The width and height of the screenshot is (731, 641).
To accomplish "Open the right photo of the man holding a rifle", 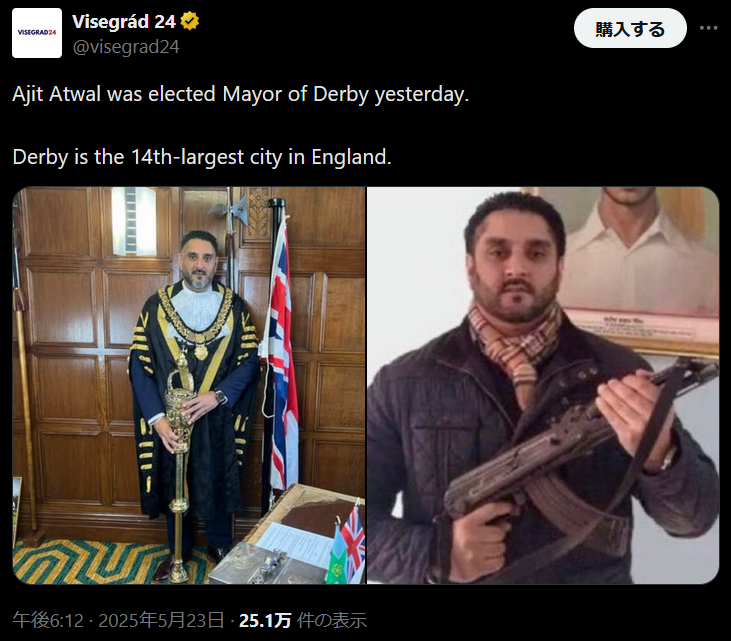I will pos(543,385).
